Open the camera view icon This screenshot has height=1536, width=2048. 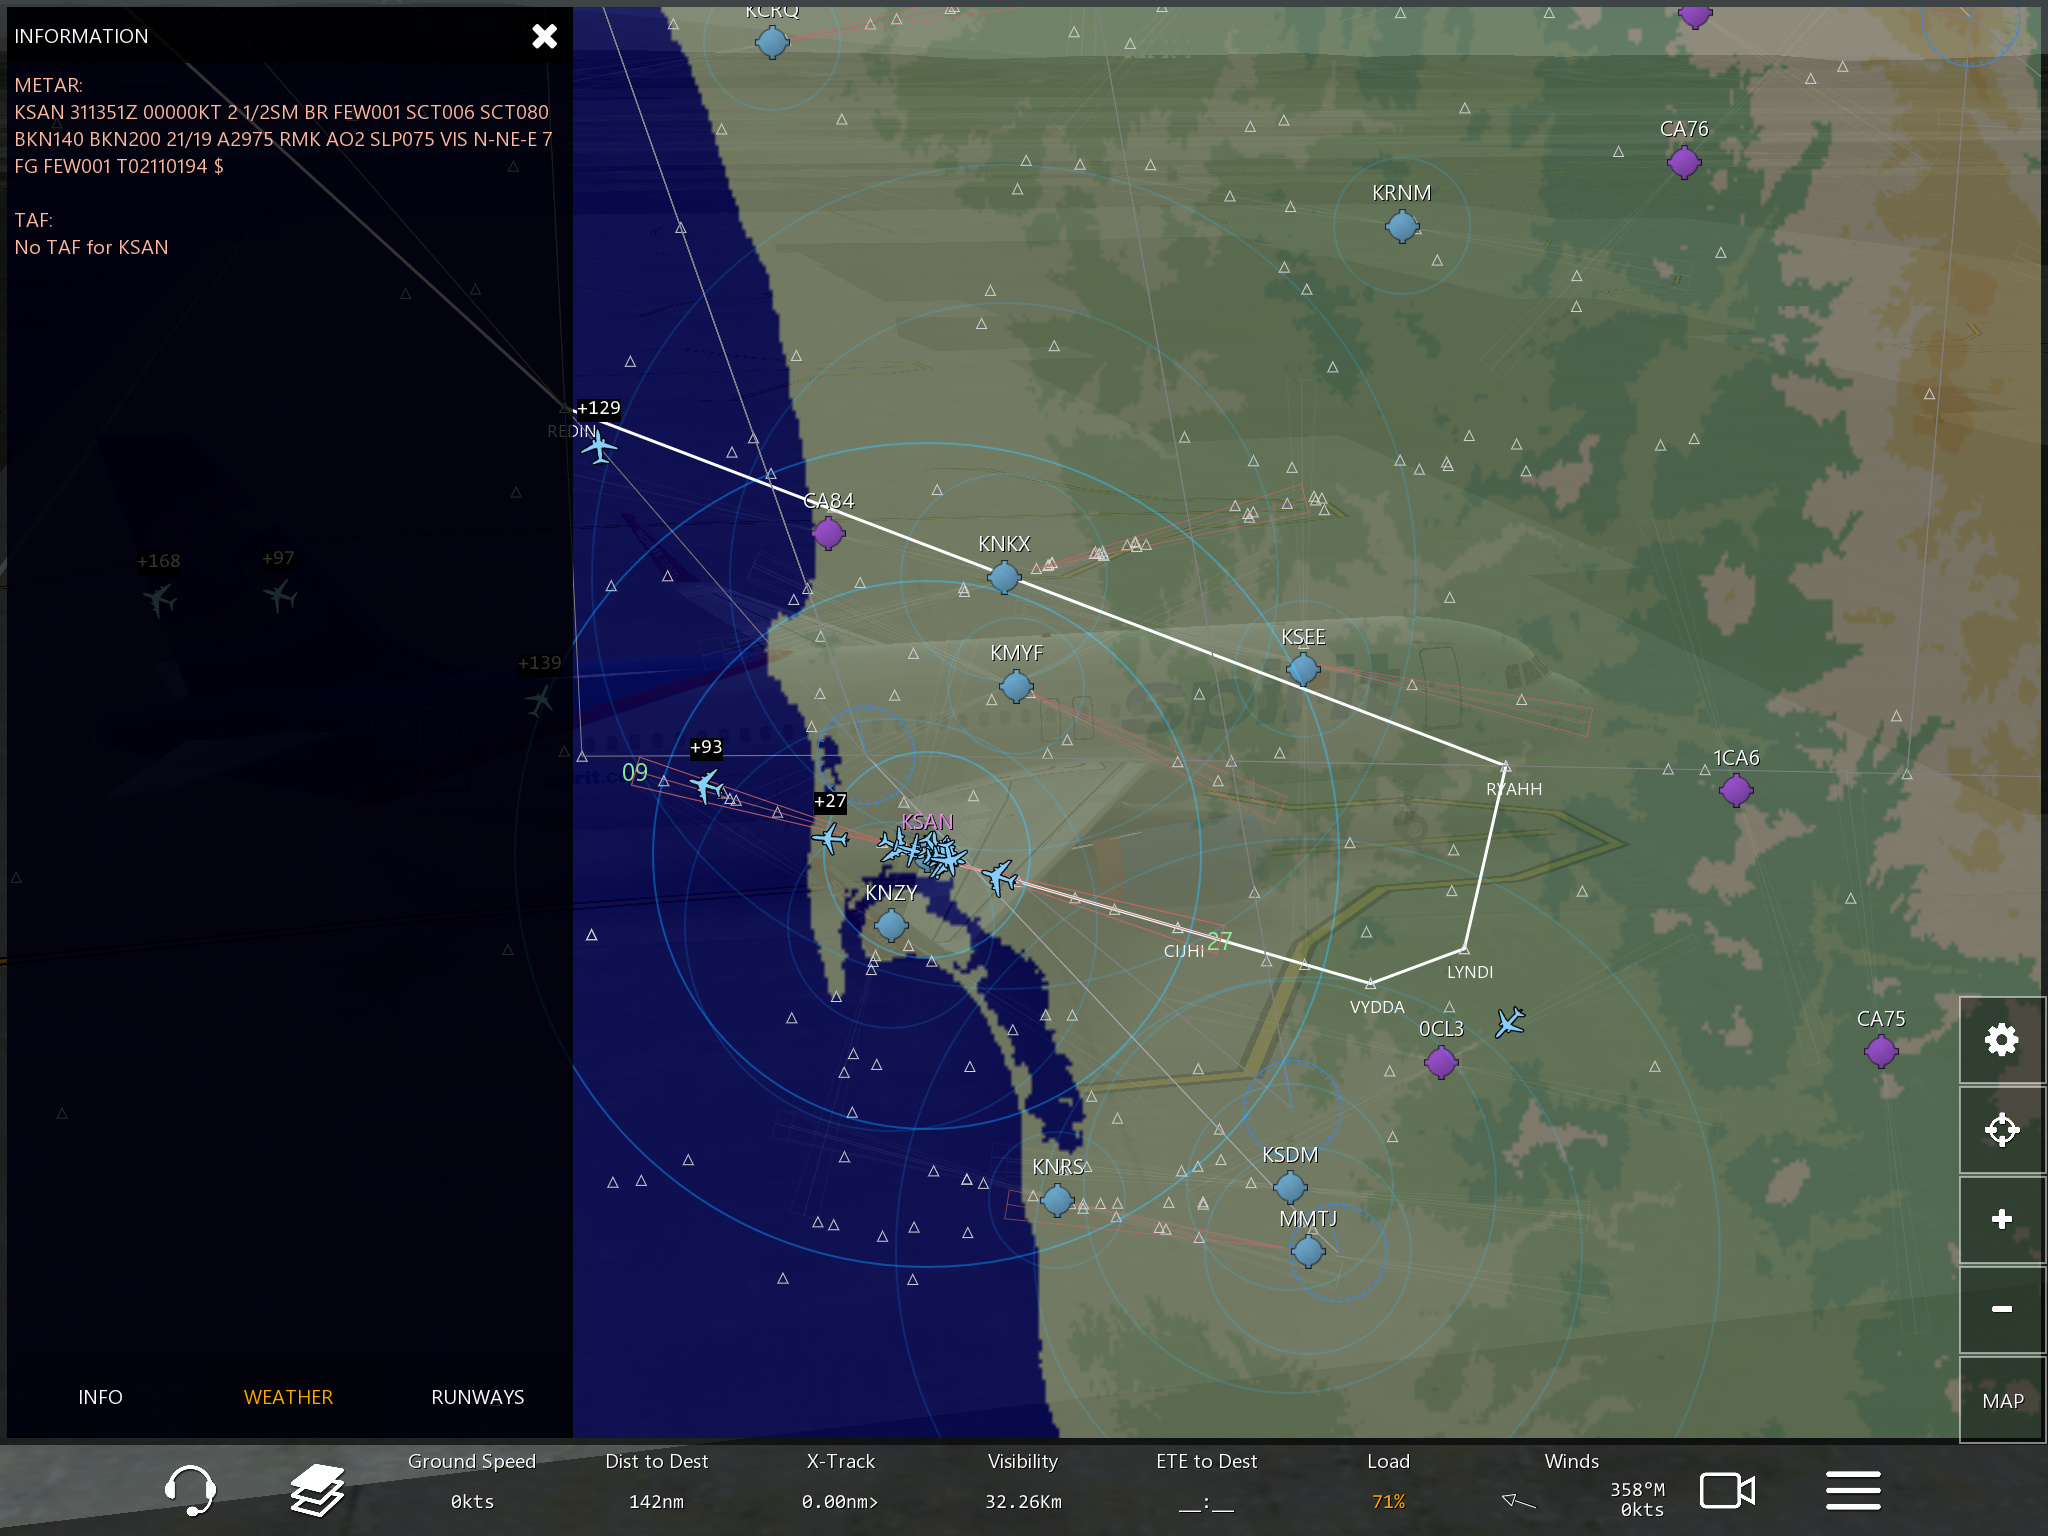pos(1727,1490)
